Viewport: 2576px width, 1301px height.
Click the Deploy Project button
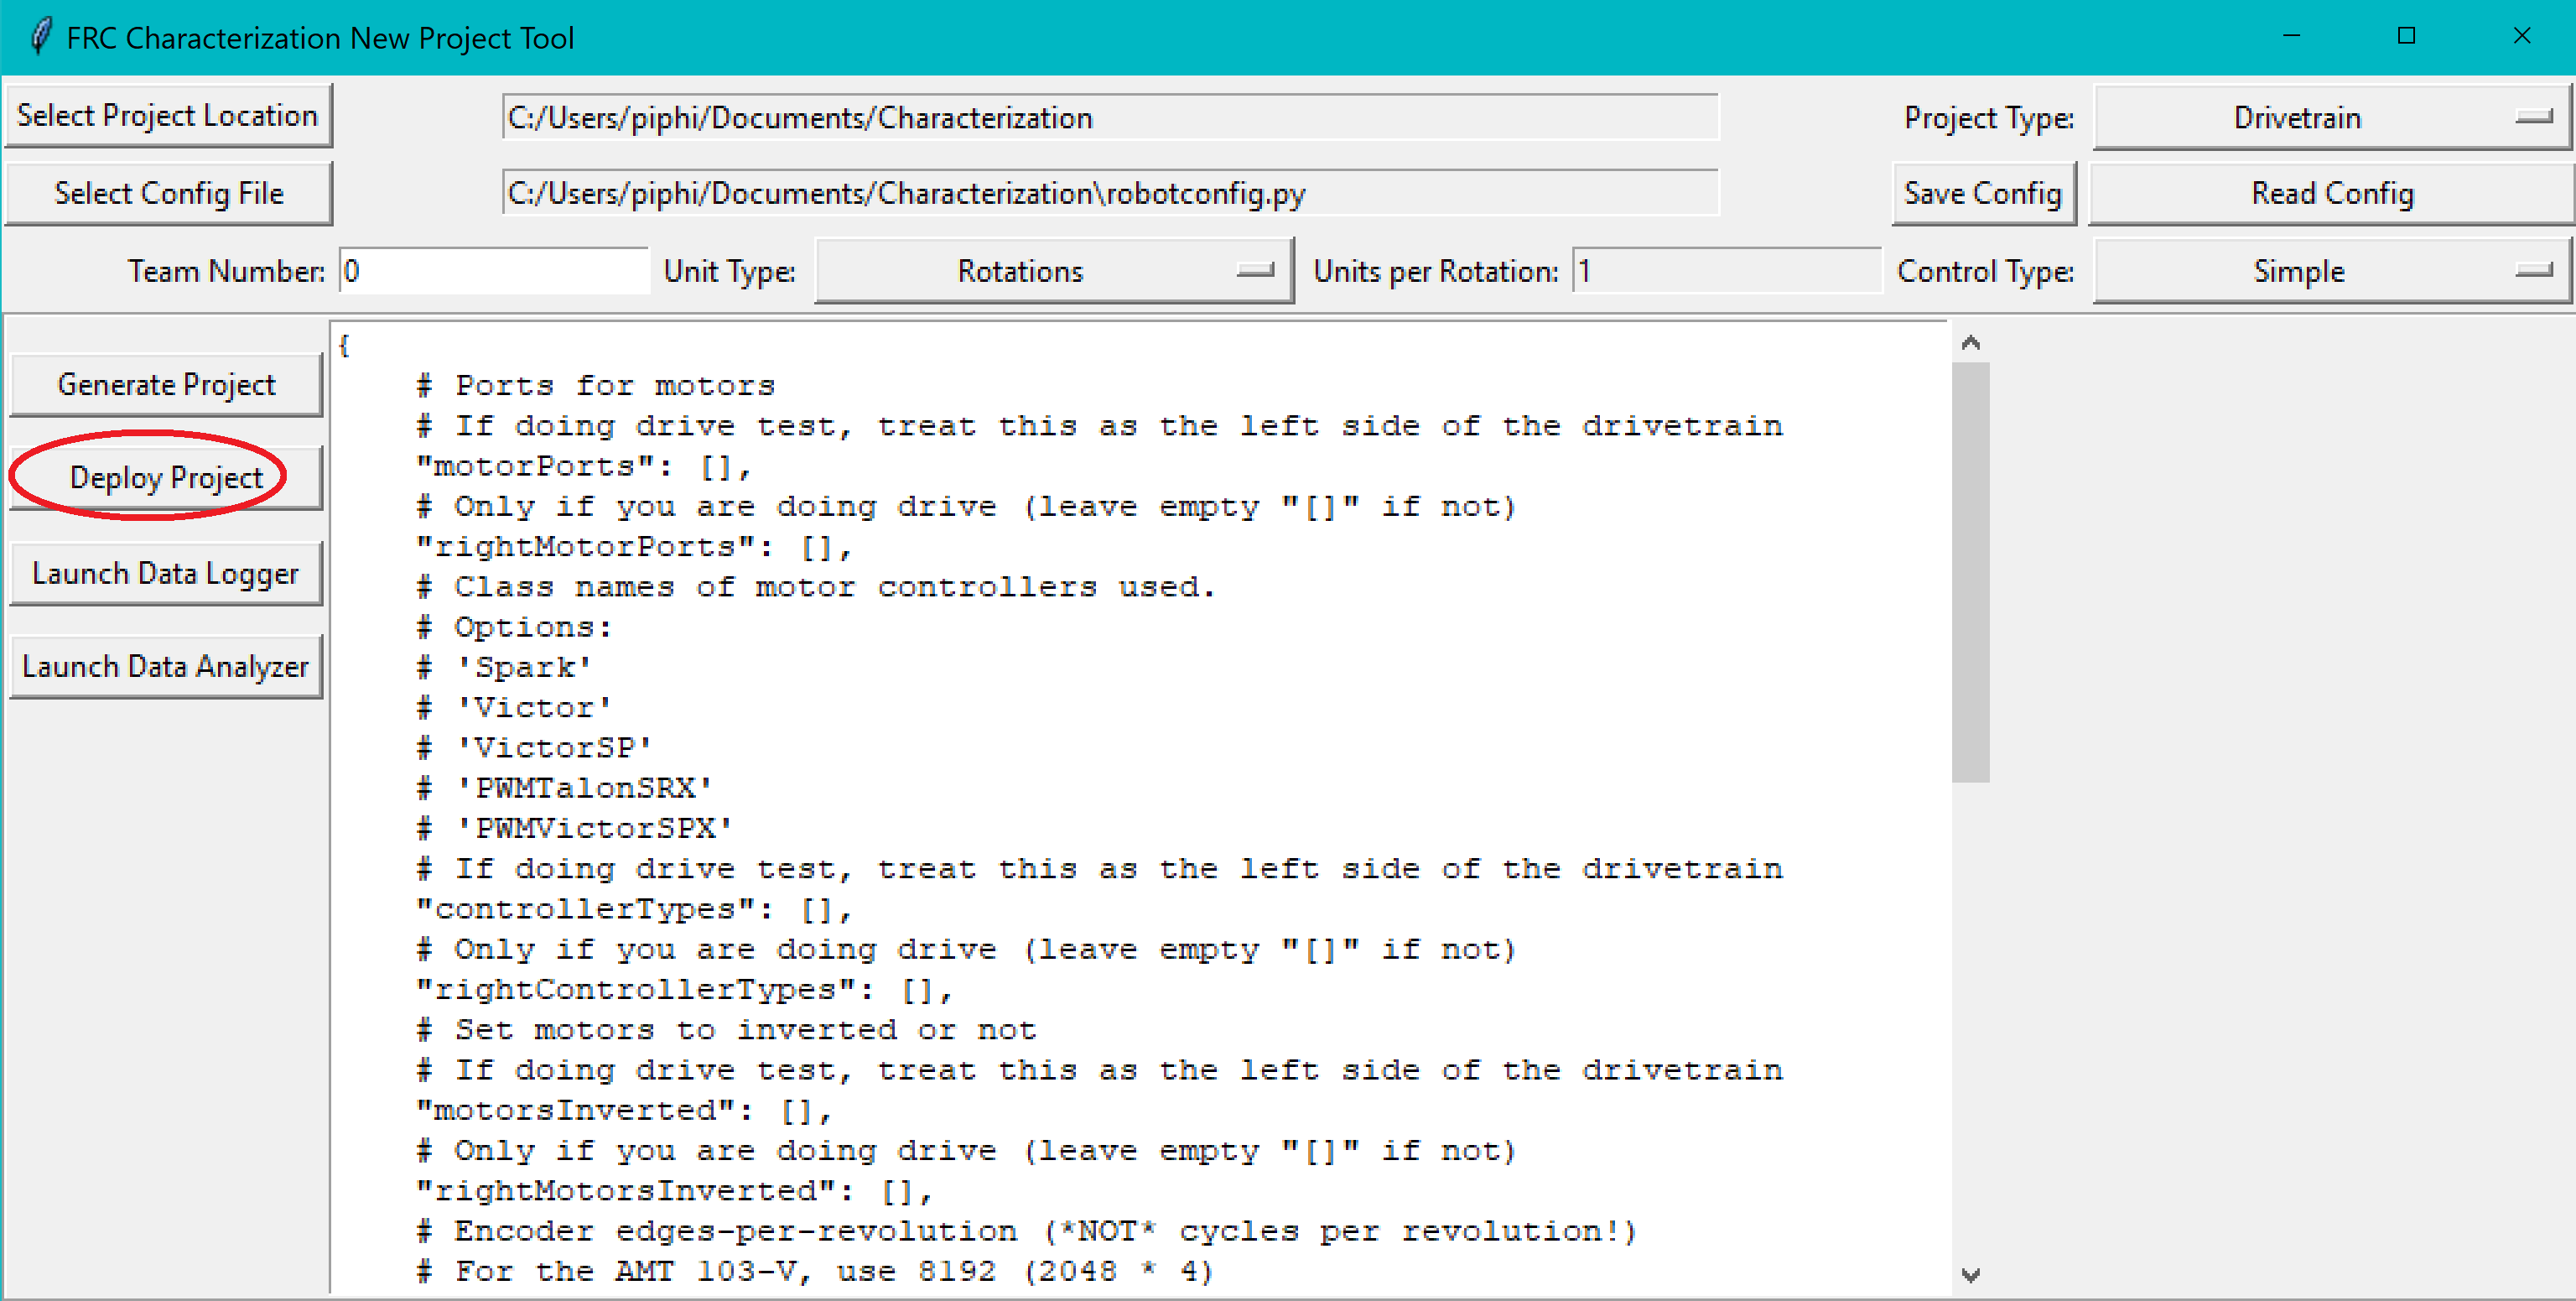point(166,478)
